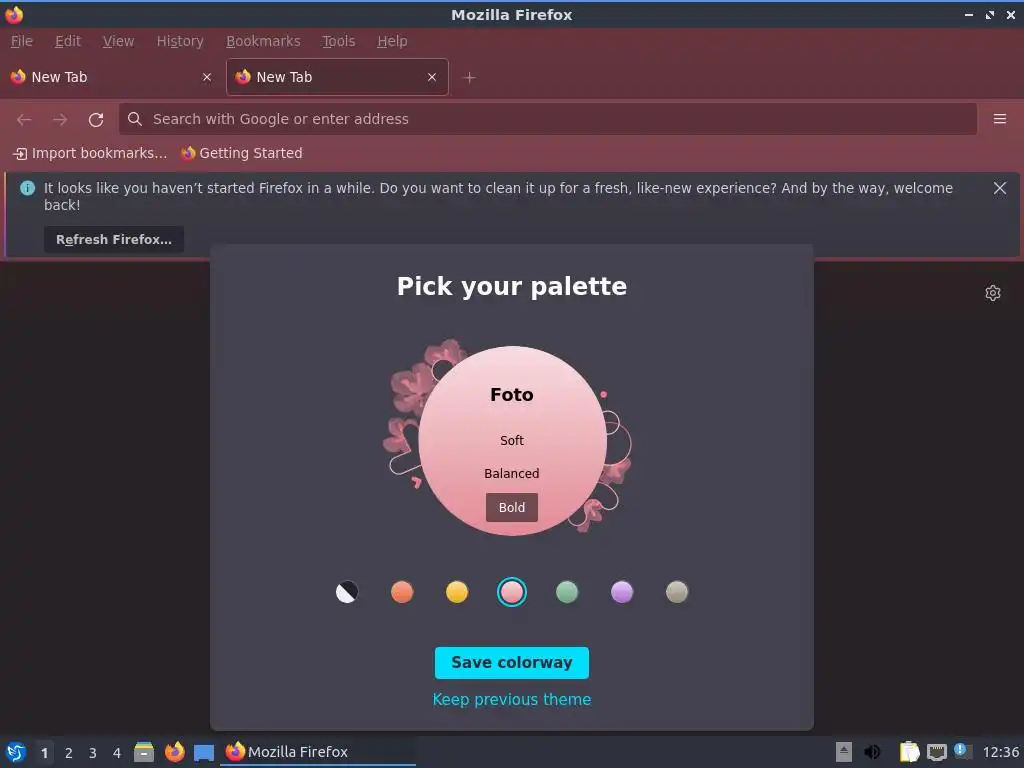1024x768 pixels.
Task: Open the Firefox hamburger application menu
Action: tap(999, 119)
